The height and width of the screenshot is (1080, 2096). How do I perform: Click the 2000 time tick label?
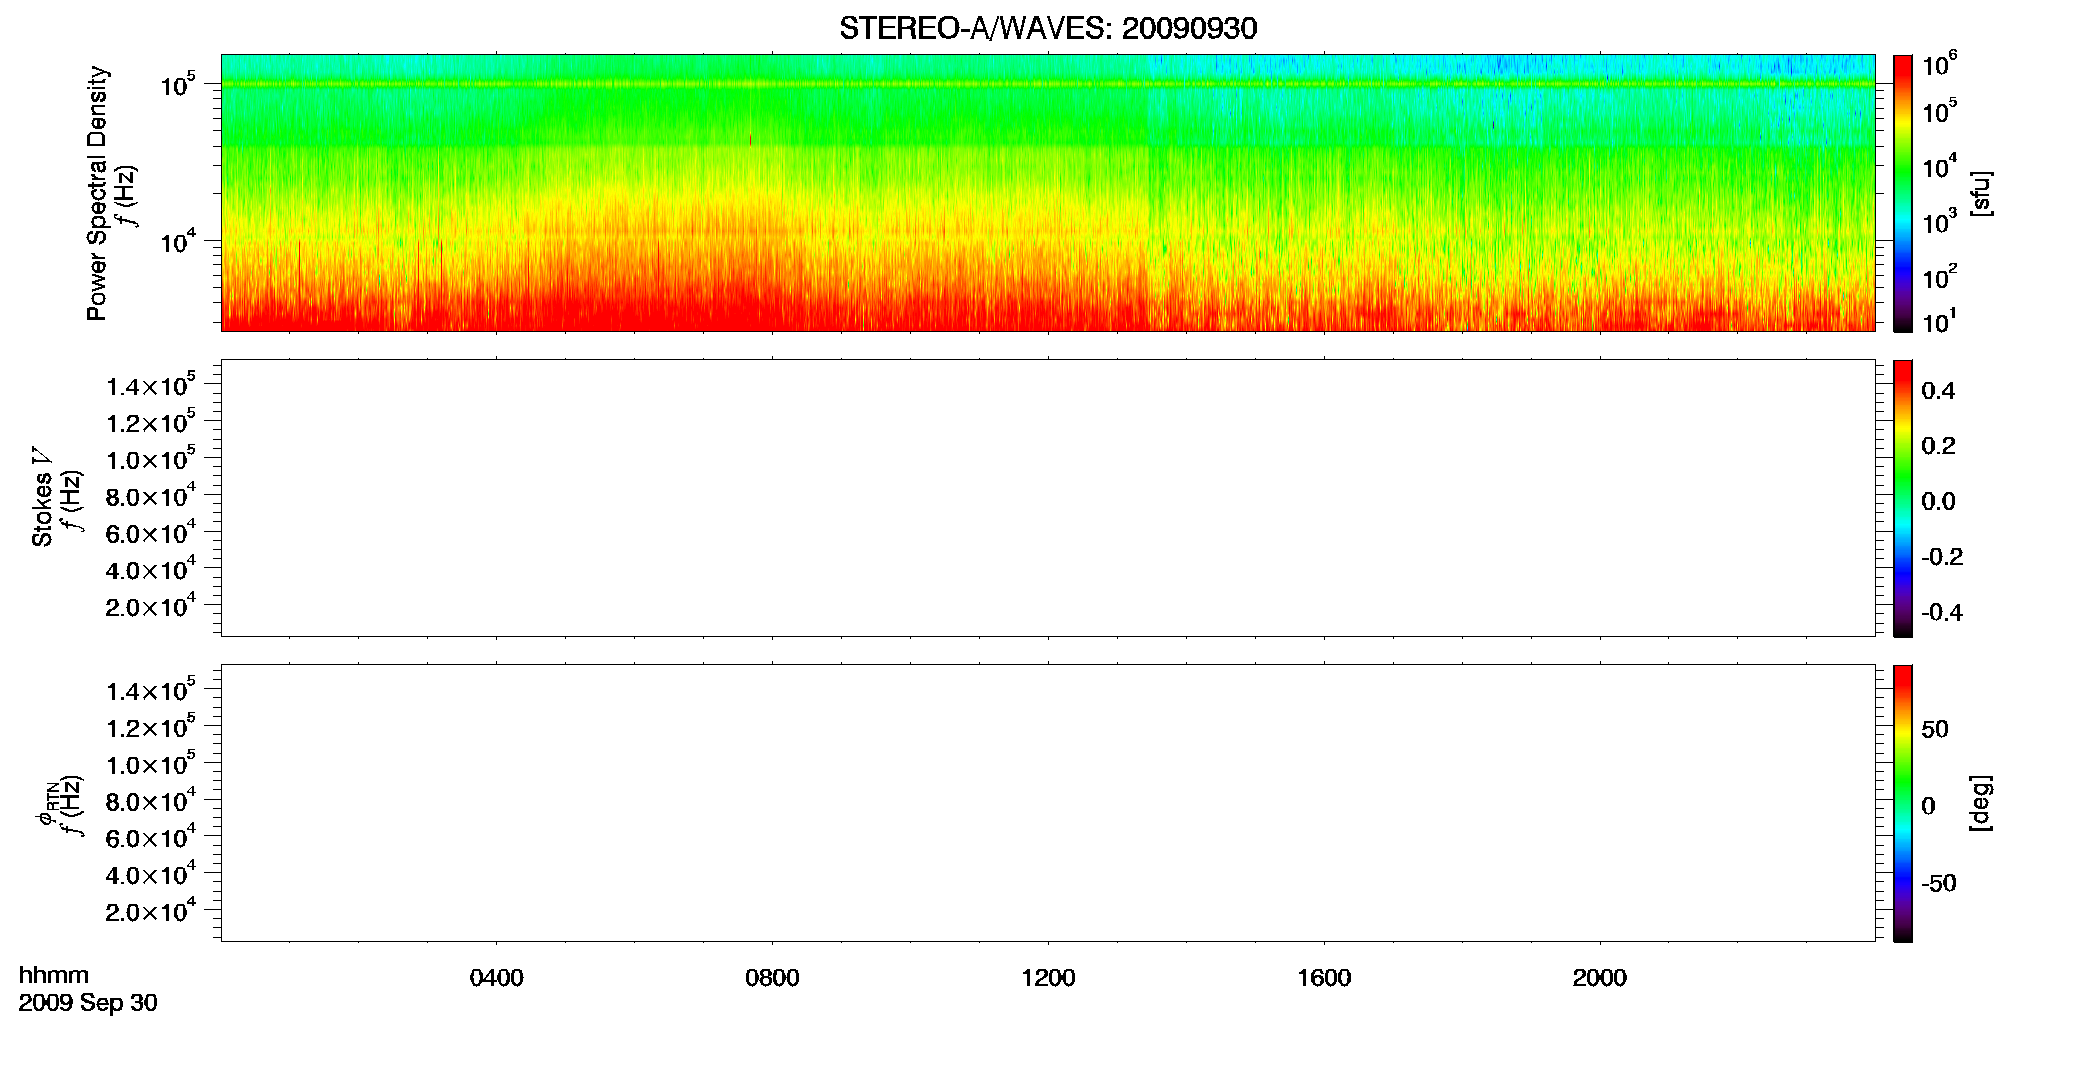click(x=1600, y=978)
